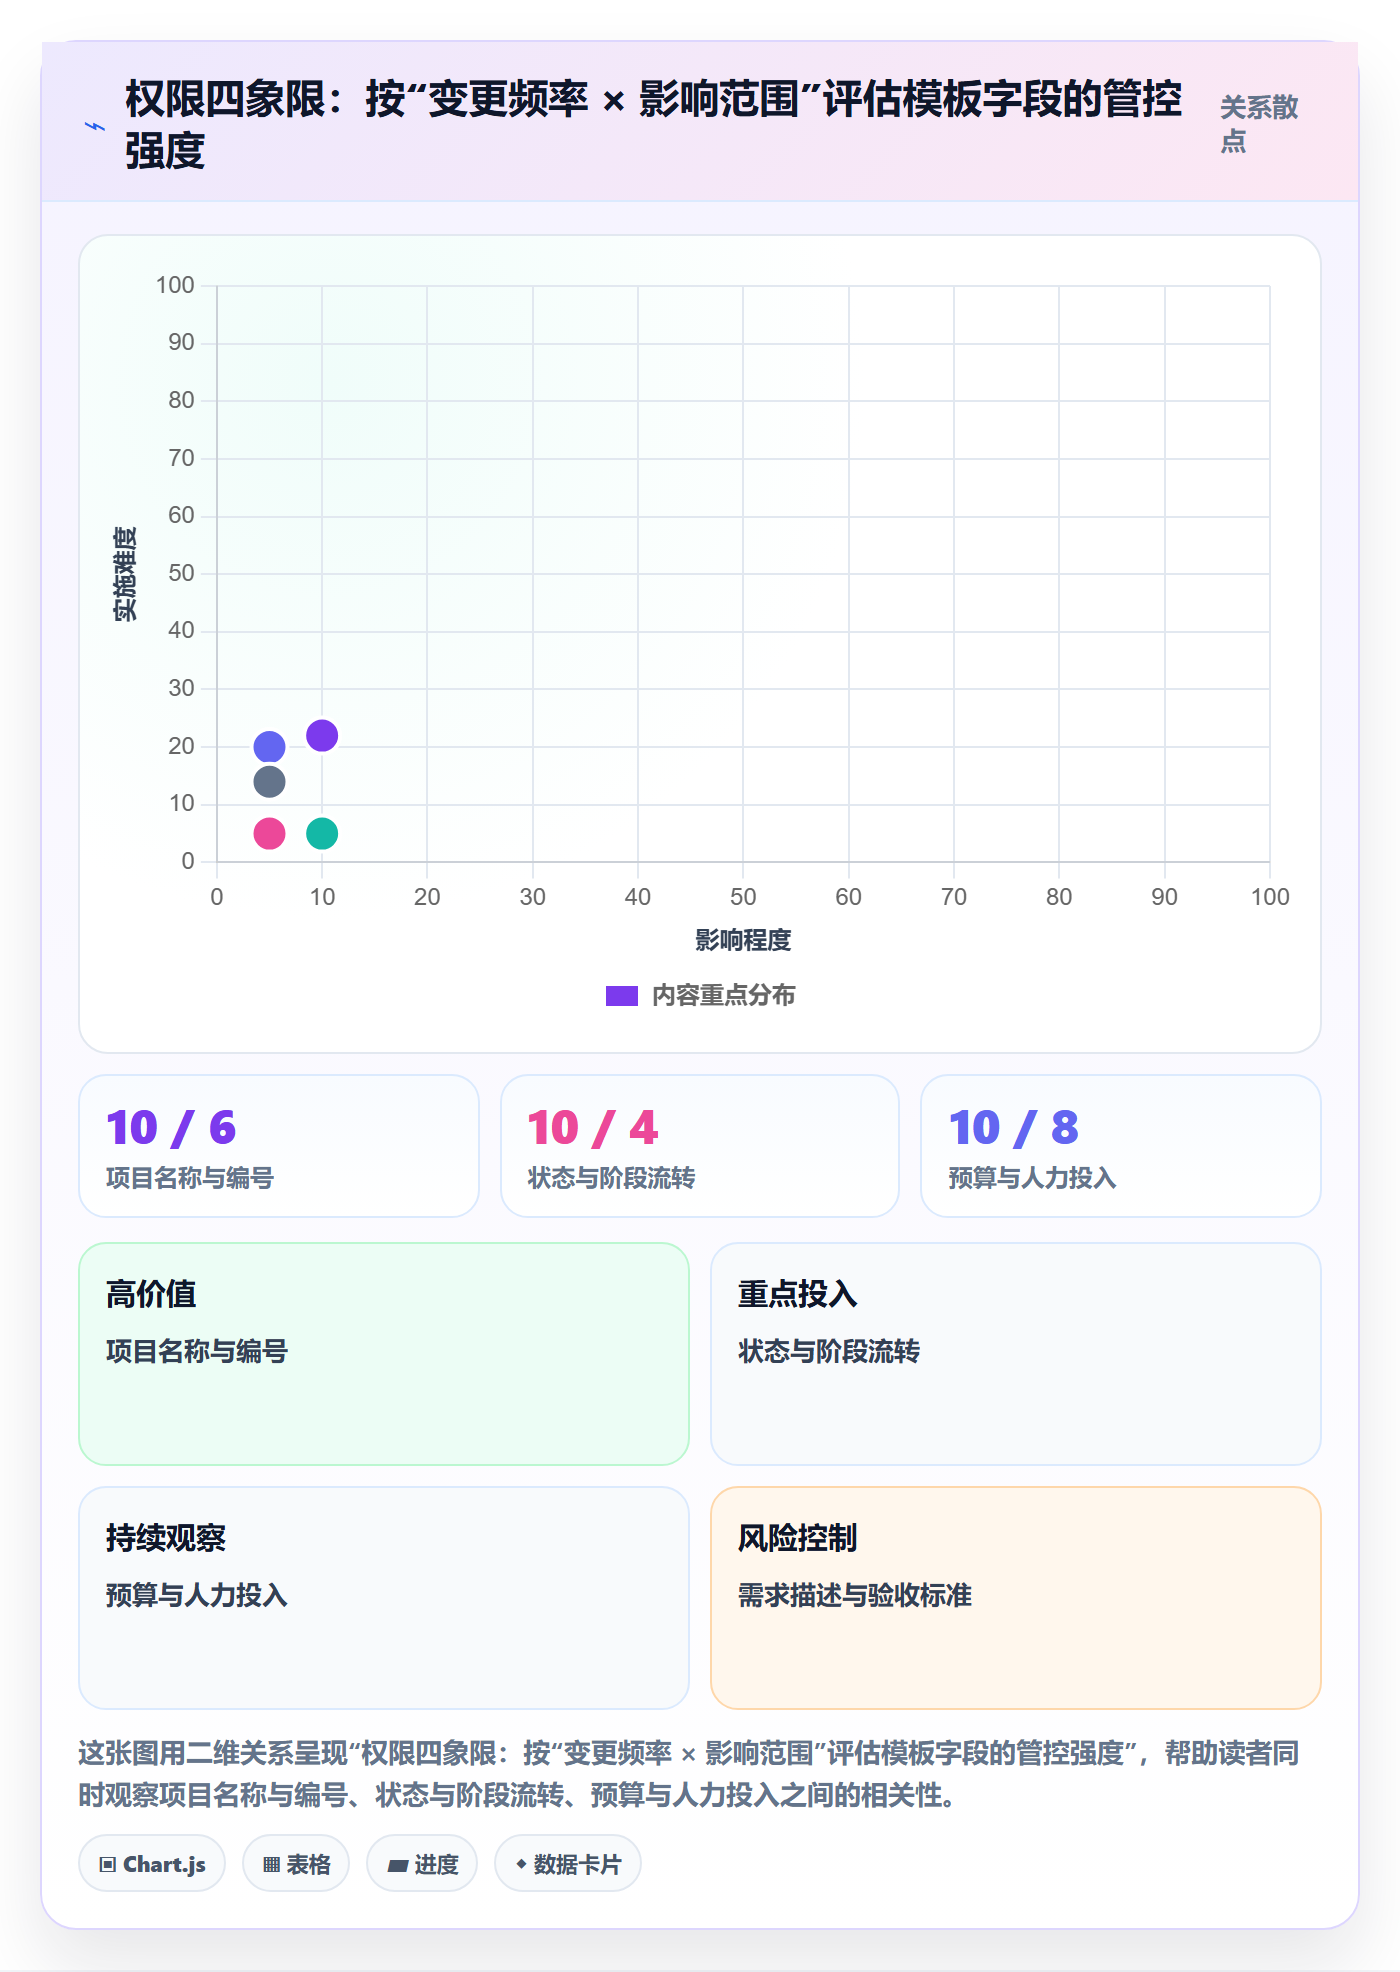Select the 数据卡片 tag chip
This screenshot has width=1400, height=1972.
coord(568,1864)
